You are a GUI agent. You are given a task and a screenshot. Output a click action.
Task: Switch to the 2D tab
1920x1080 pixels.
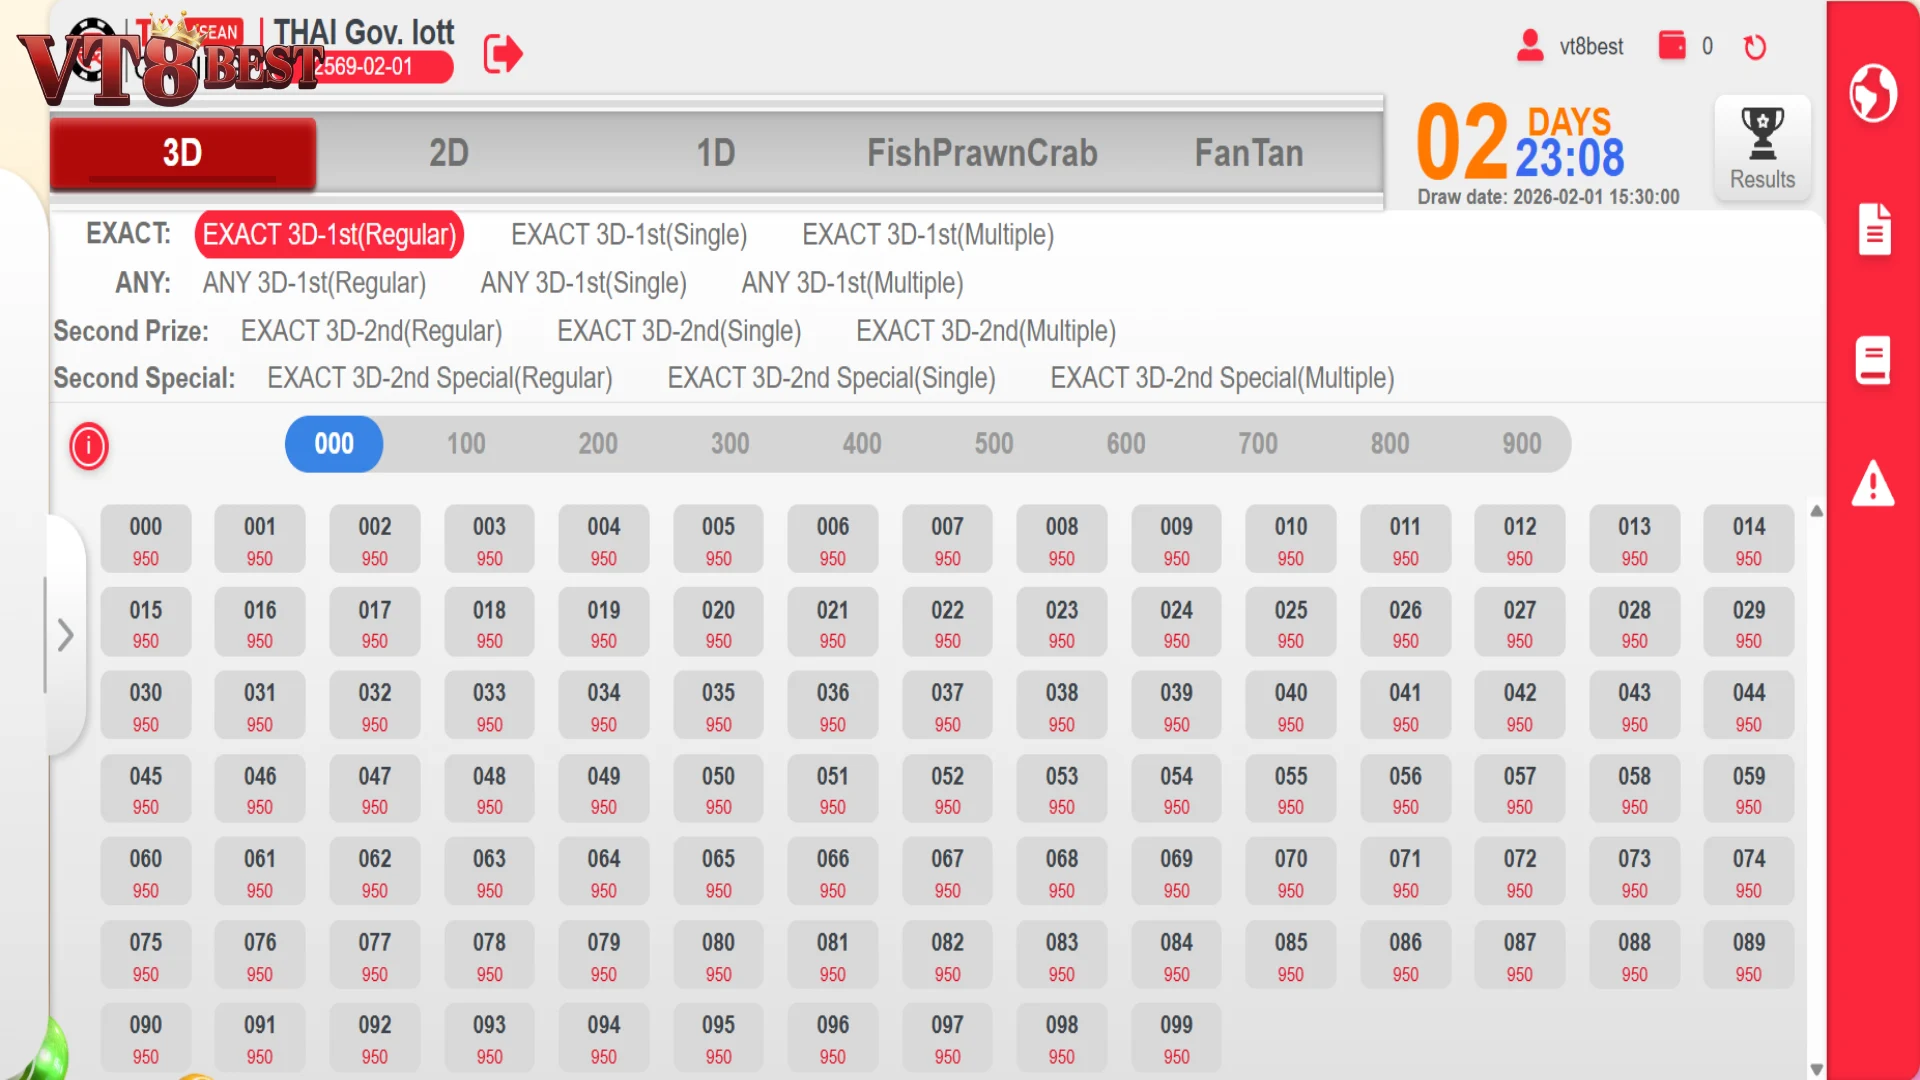point(449,153)
